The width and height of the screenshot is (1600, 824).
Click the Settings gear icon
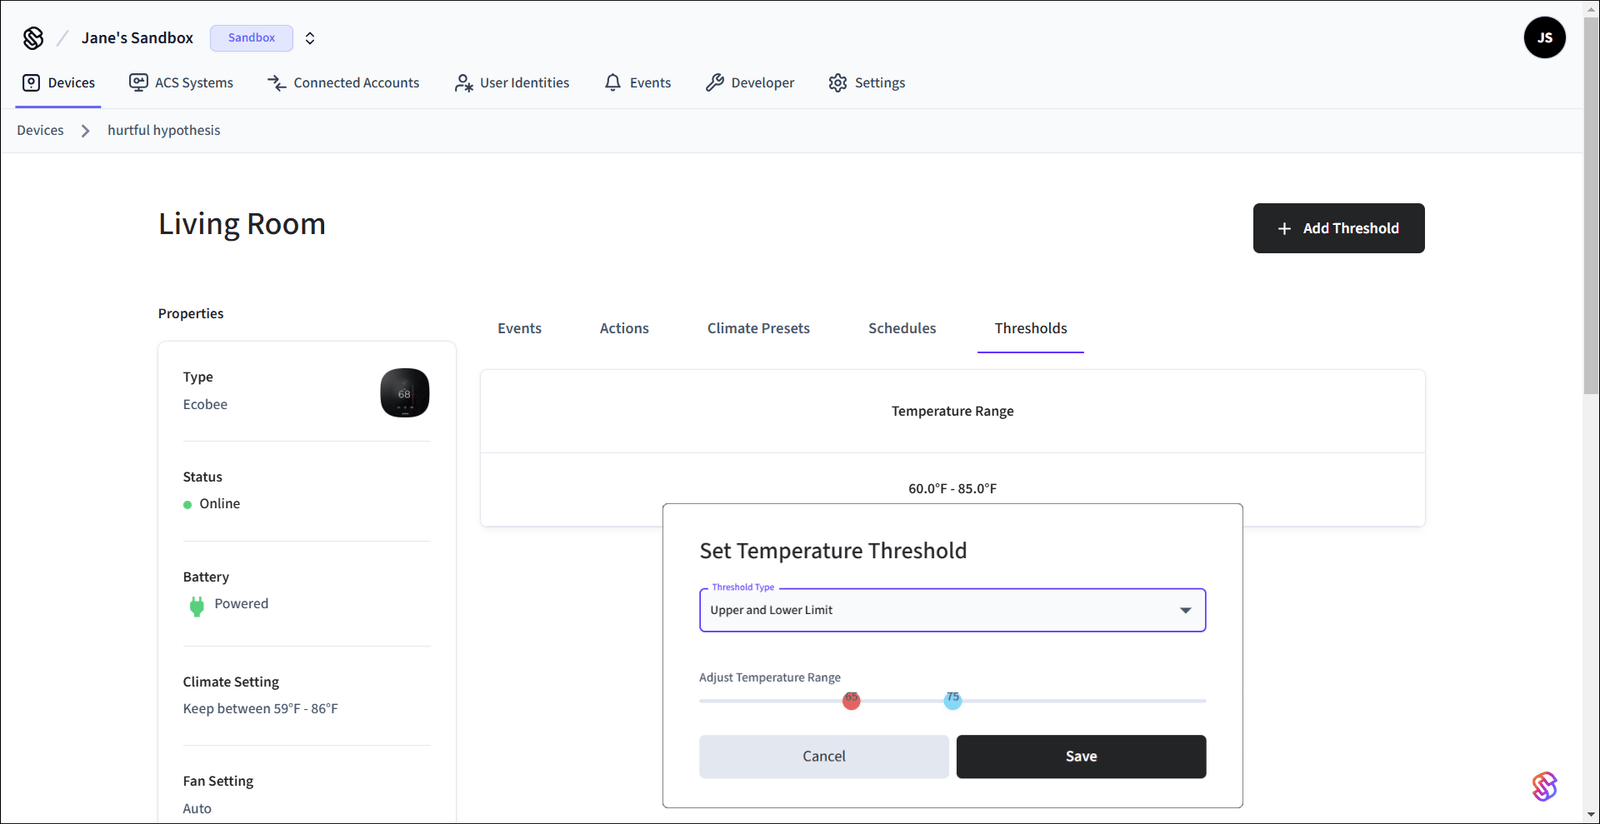coord(838,83)
